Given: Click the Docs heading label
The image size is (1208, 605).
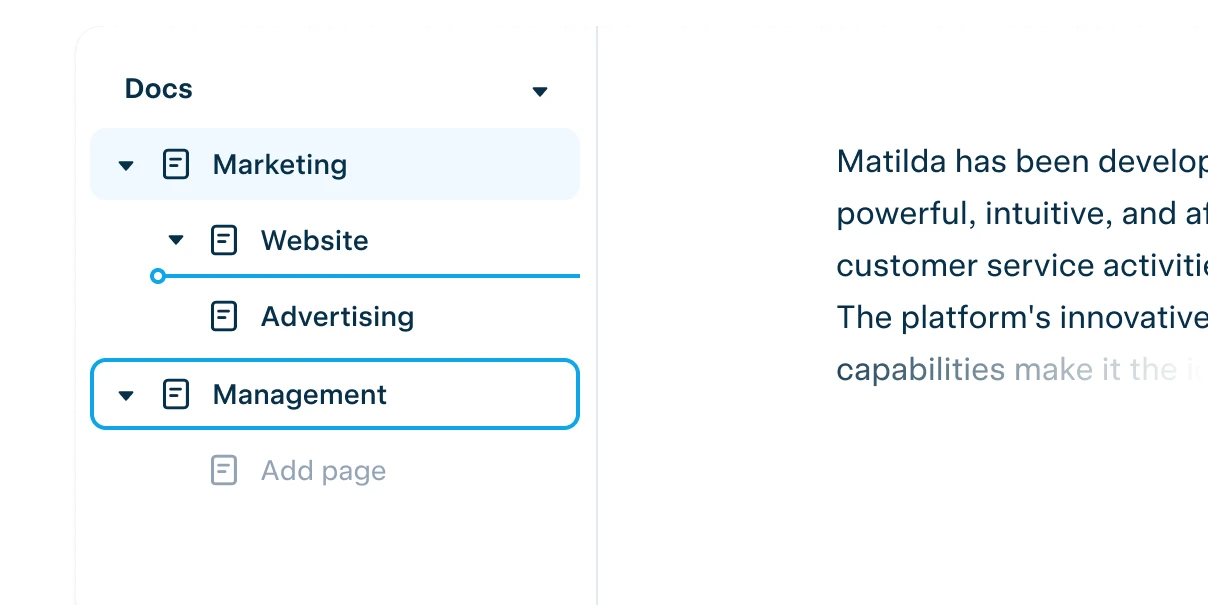Looking at the screenshot, I should (x=158, y=88).
